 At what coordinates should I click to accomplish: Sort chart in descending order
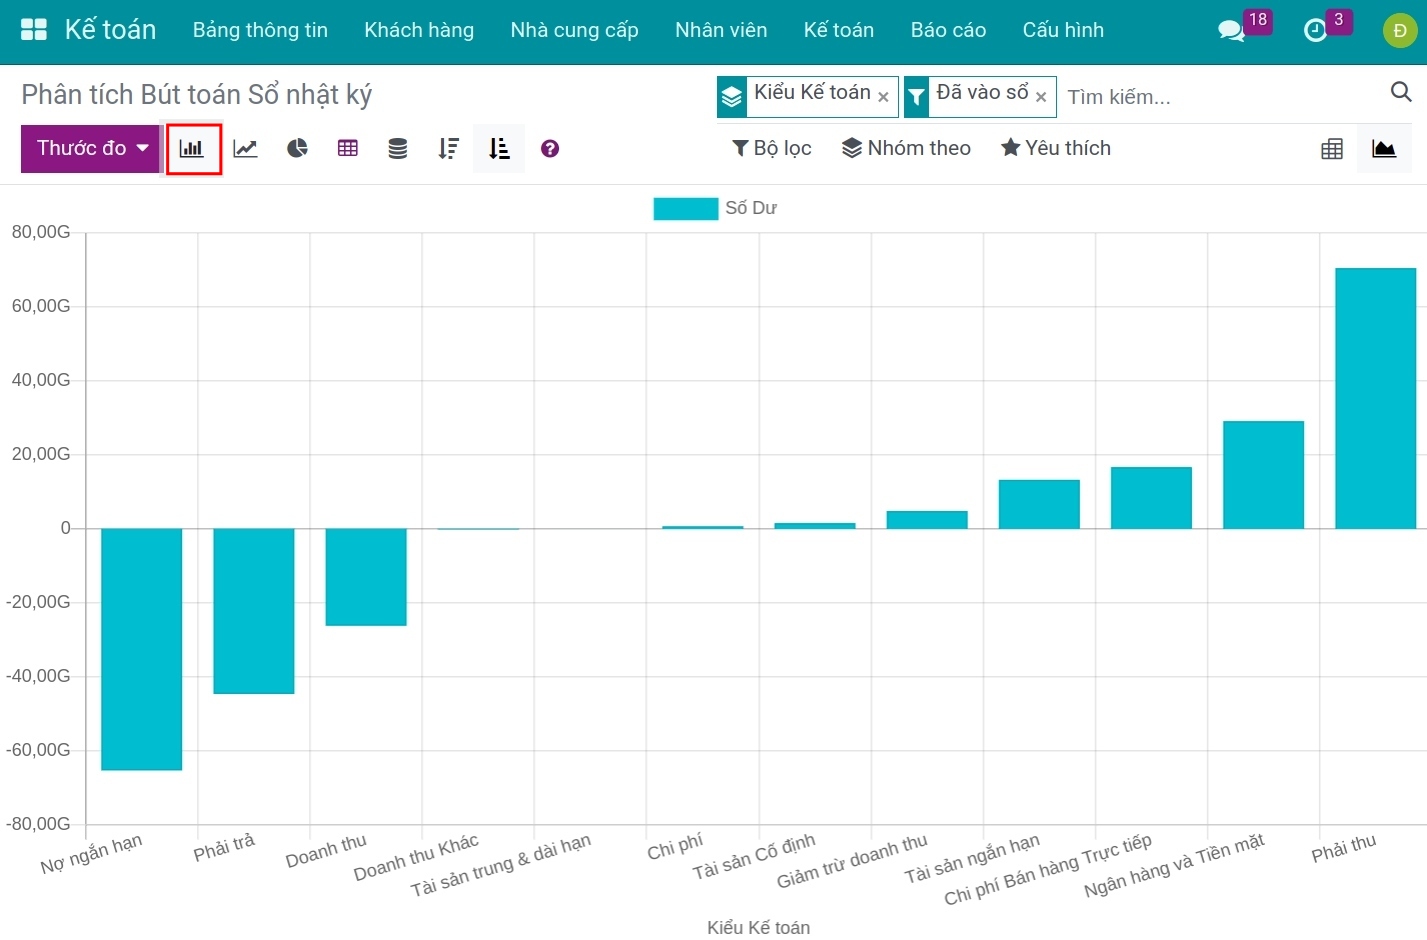click(448, 149)
